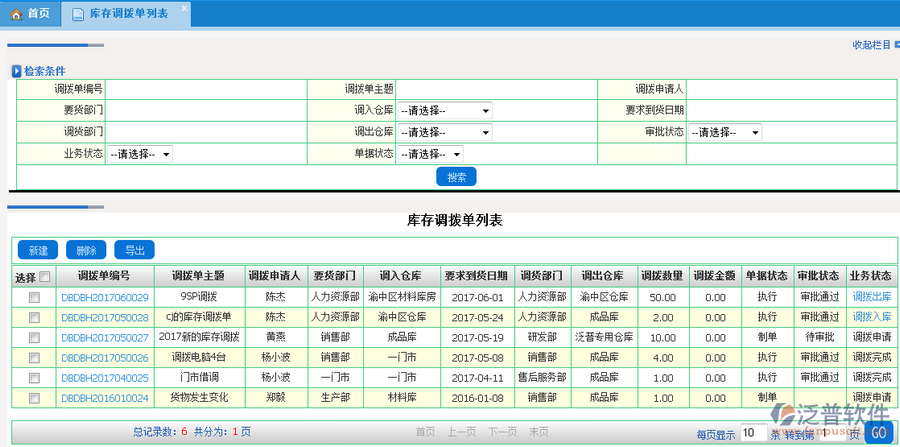Focus the 调拨单编号 search input field

(x=220, y=89)
